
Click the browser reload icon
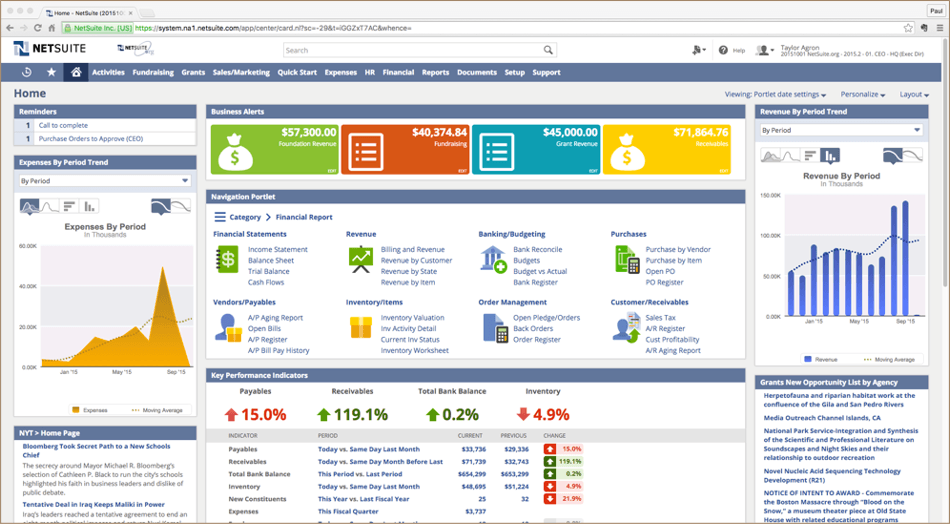pyautogui.click(x=38, y=28)
